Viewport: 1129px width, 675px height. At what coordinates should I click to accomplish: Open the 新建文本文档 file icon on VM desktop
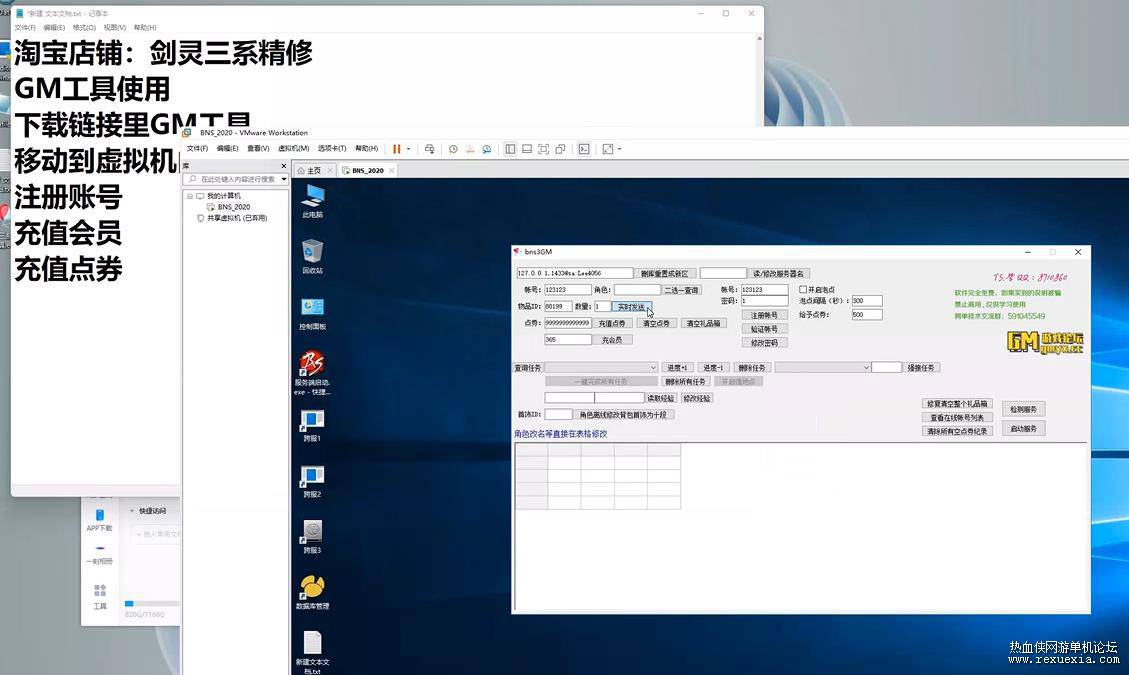click(x=312, y=652)
